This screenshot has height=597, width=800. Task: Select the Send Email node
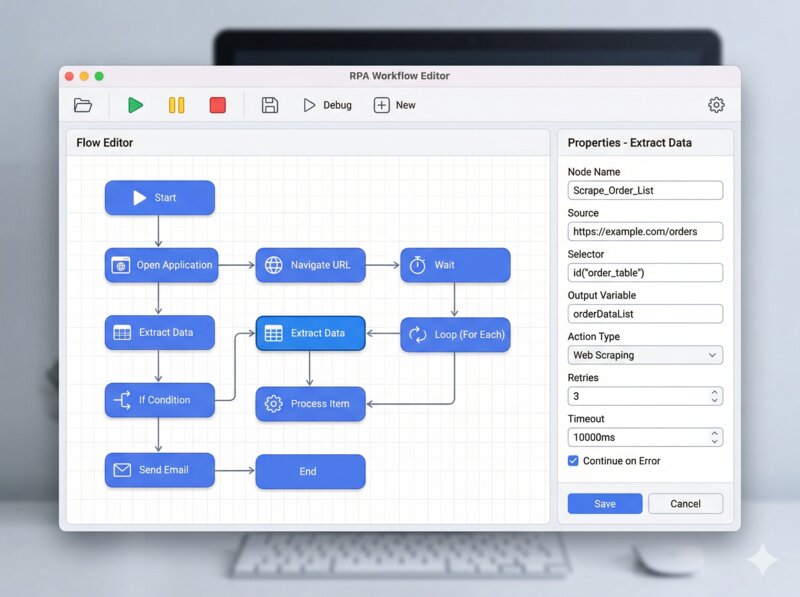tap(159, 470)
